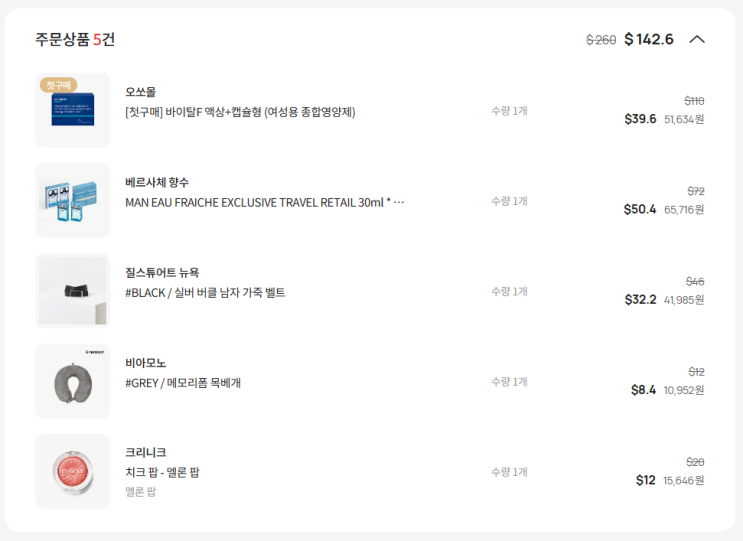Click the 주문상품 5건 header
The height and width of the screenshot is (541, 743).
coord(75,40)
